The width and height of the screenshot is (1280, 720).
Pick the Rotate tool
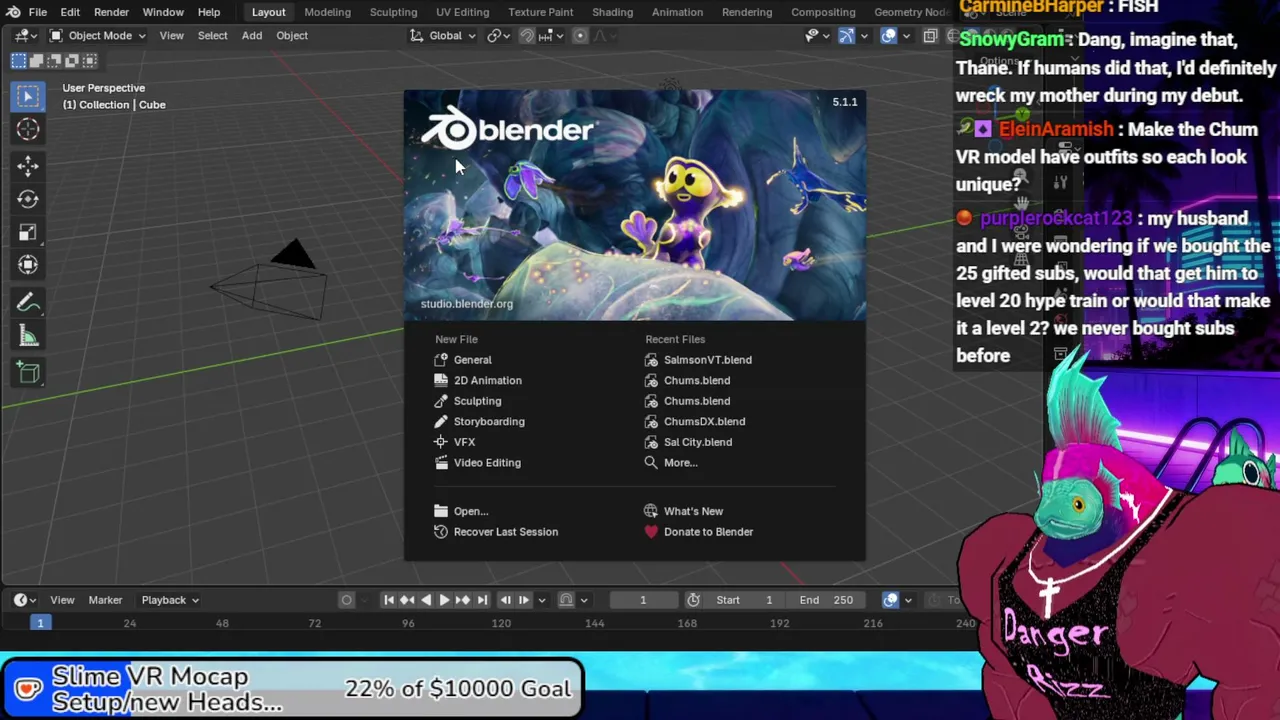pyautogui.click(x=28, y=199)
